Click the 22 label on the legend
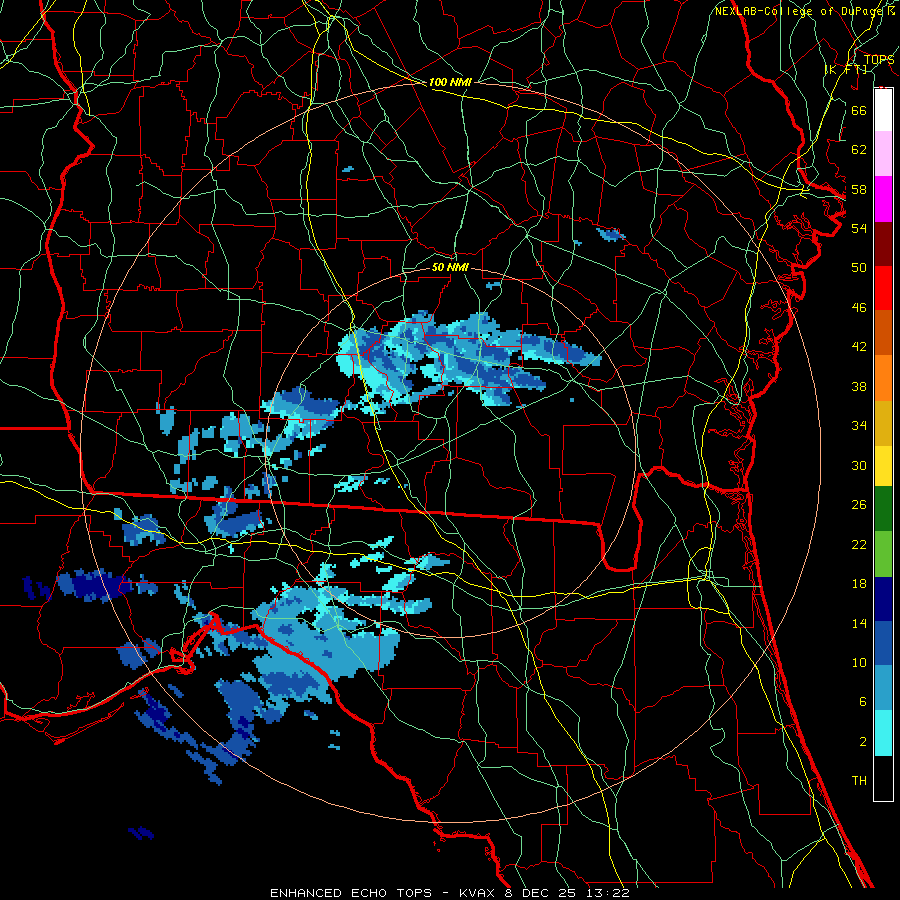Screen dimensions: 900x900 point(859,544)
